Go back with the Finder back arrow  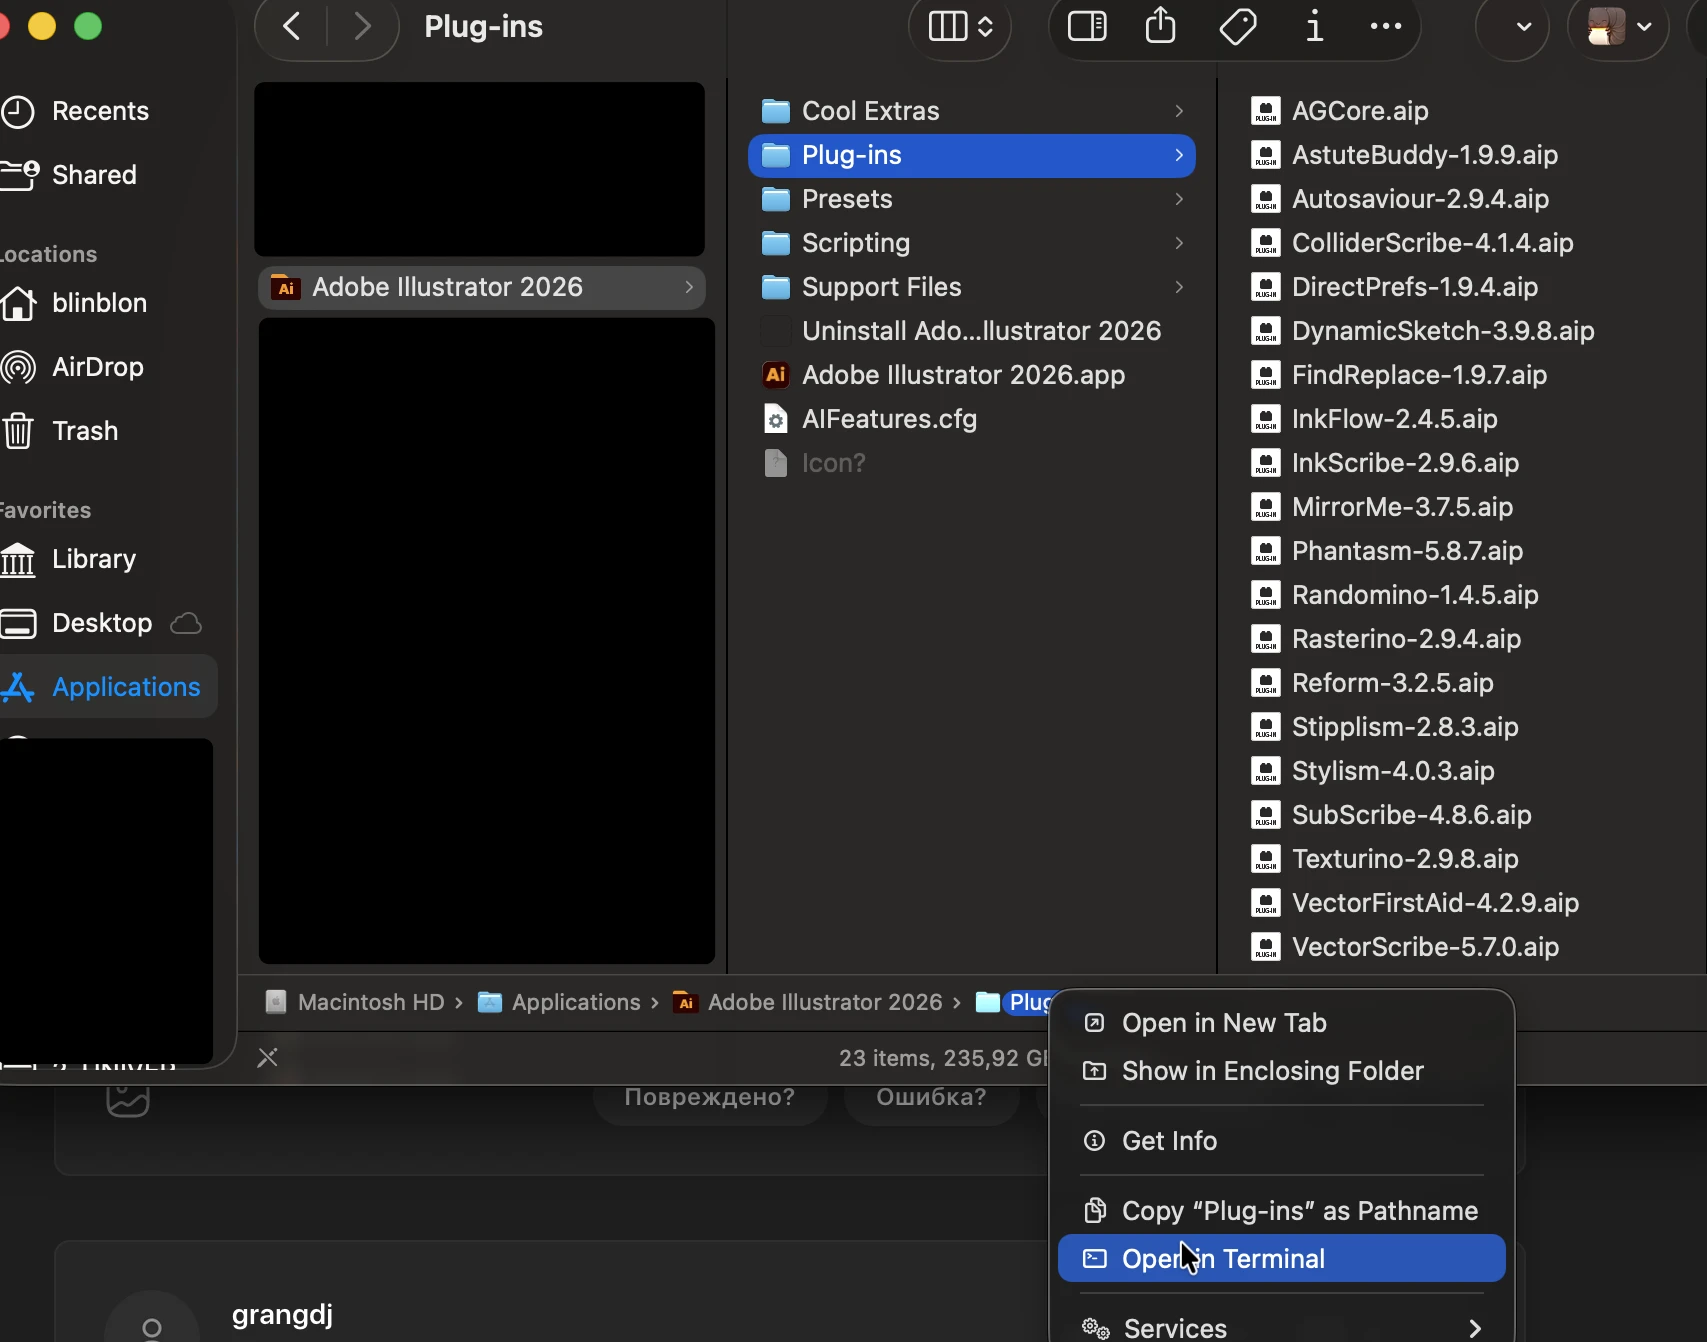tap(292, 27)
